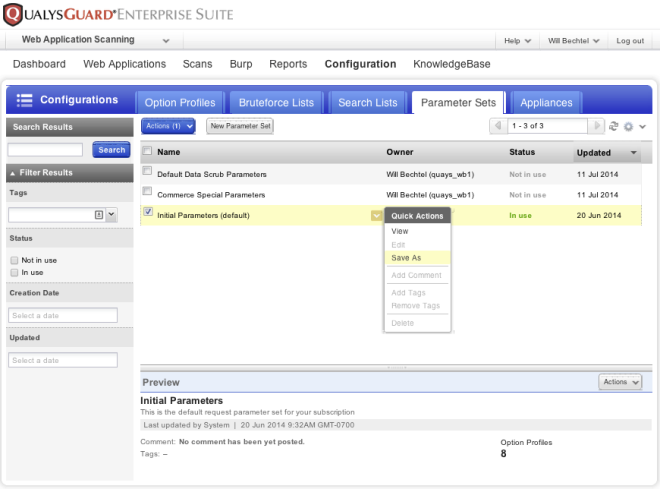Click the New Parameter Set button
Image resolution: width=660 pixels, height=489 pixels.
point(240,126)
